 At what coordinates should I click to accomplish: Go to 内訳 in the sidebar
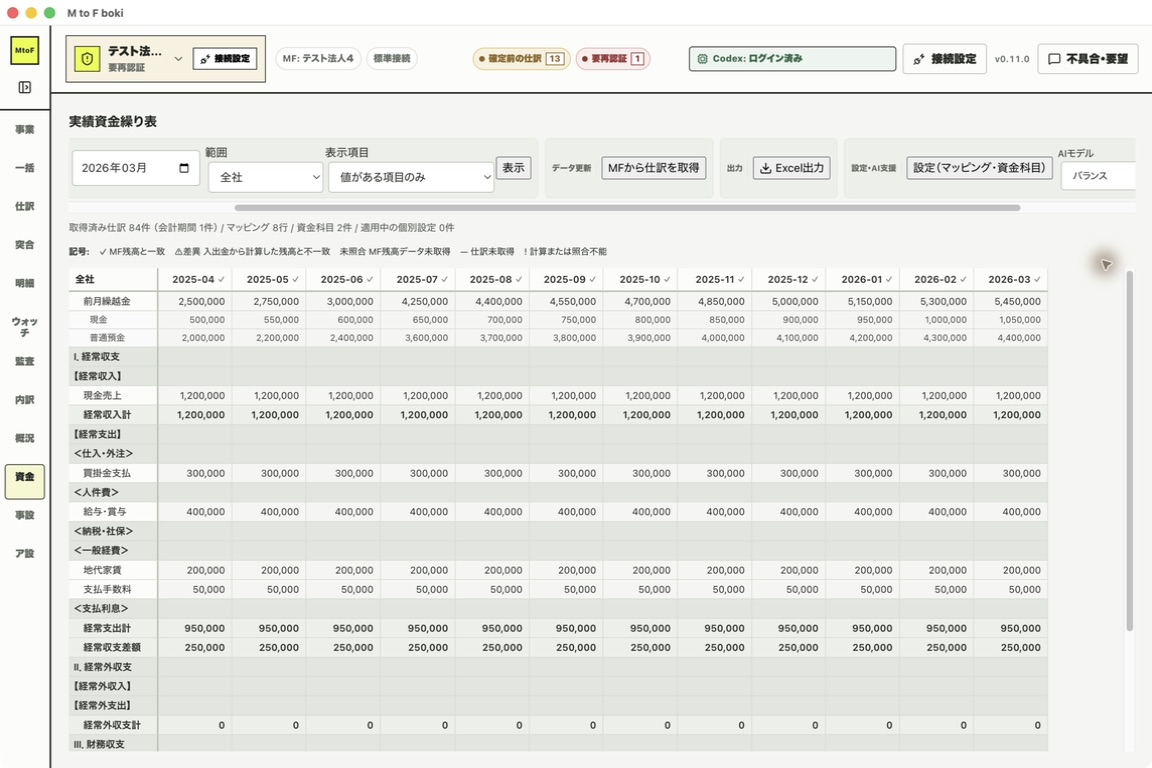pos(24,400)
